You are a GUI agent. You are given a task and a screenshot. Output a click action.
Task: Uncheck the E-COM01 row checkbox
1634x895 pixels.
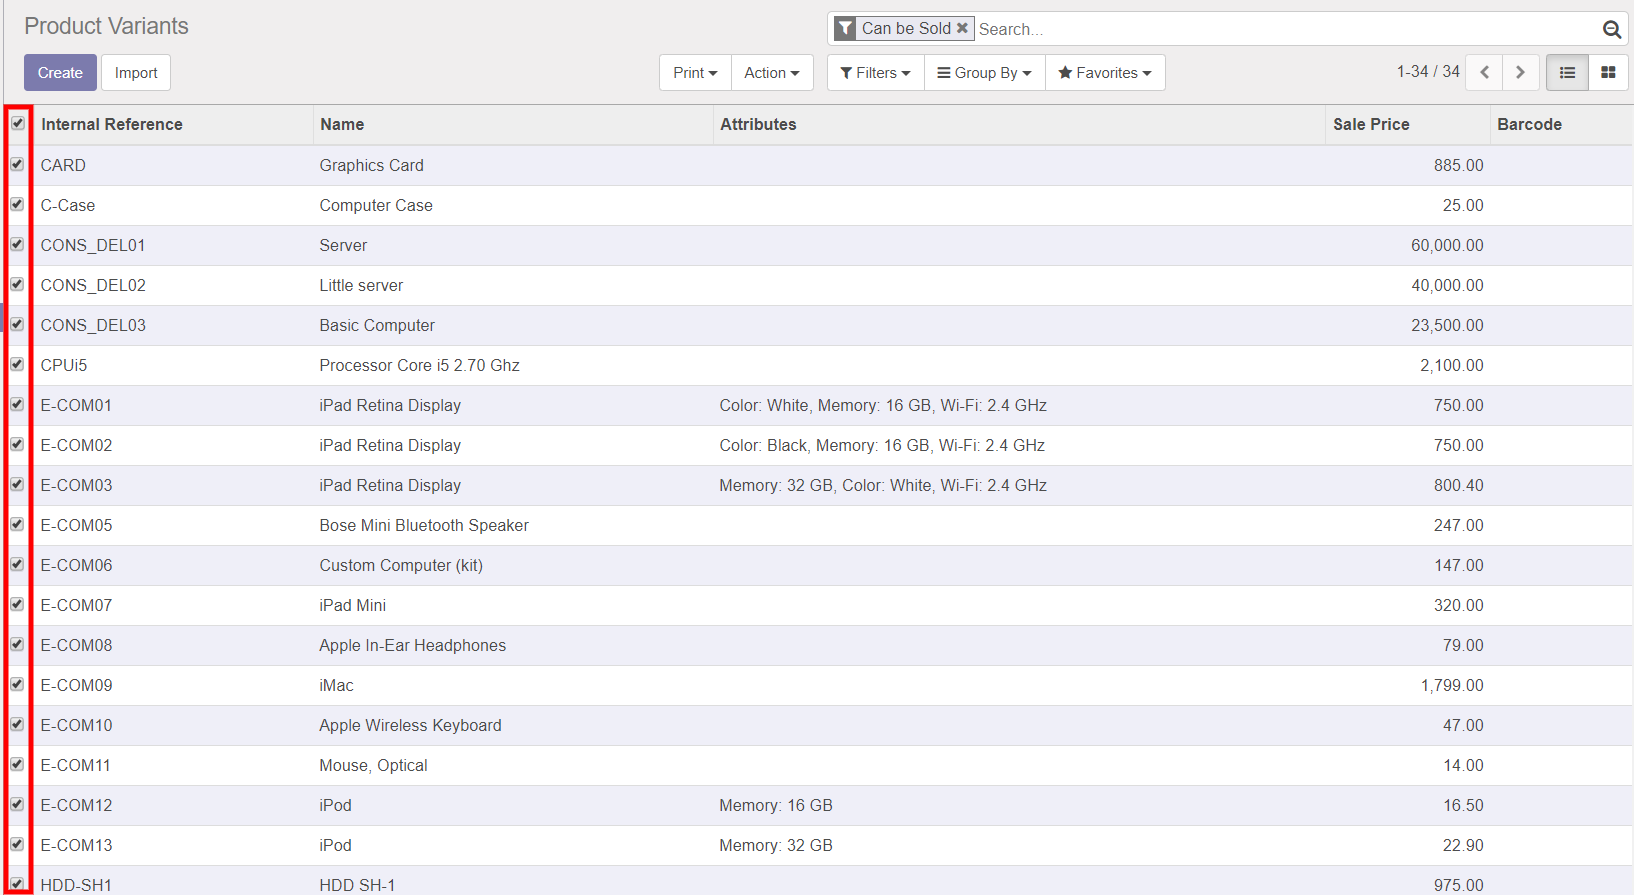[x=17, y=404]
